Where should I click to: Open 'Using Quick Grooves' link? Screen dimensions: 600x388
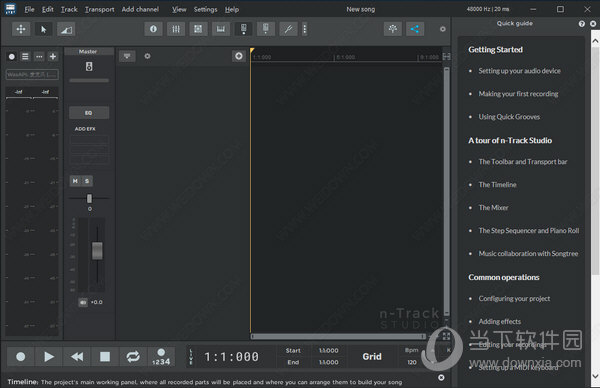coord(509,117)
